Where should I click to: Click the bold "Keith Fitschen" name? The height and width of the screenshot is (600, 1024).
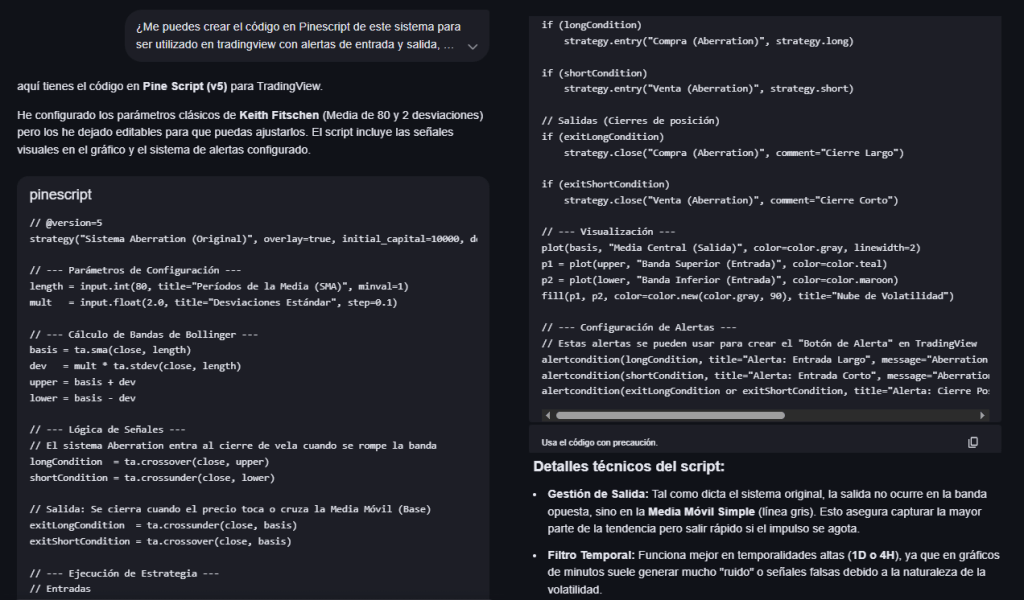[280, 115]
